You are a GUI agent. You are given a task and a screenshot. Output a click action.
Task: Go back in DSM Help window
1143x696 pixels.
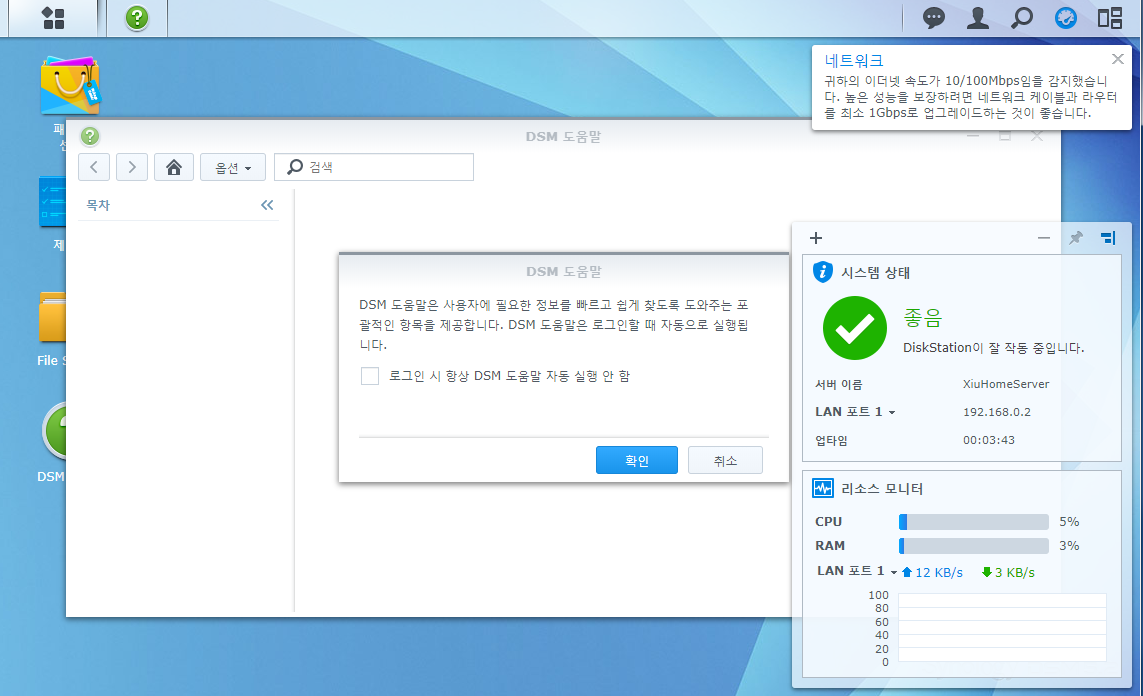(x=94, y=167)
